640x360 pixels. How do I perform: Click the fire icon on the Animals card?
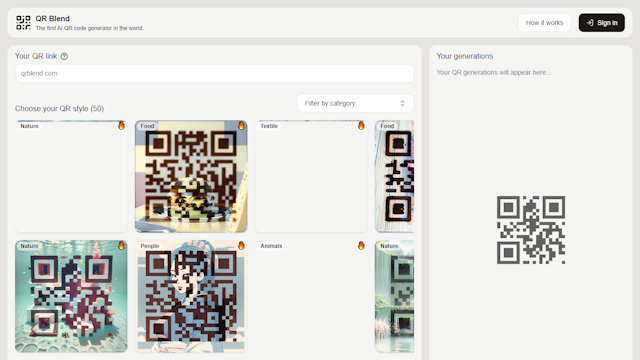(361, 245)
